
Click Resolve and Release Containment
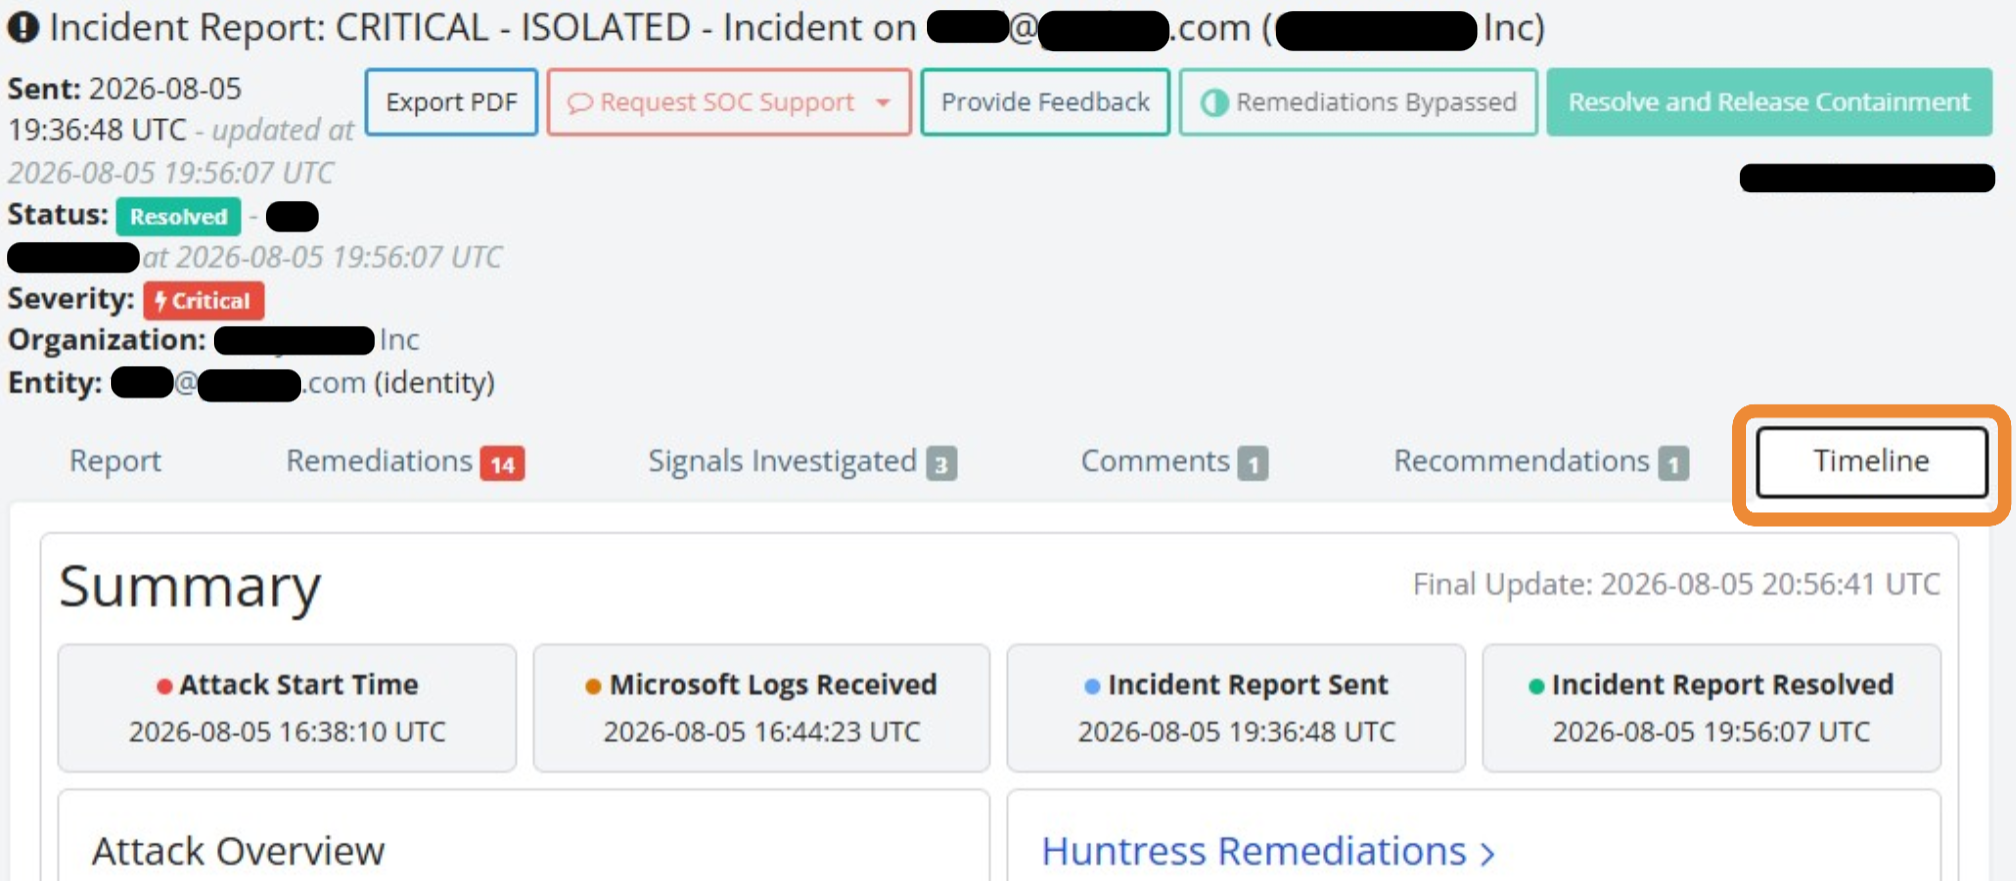click(1769, 102)
